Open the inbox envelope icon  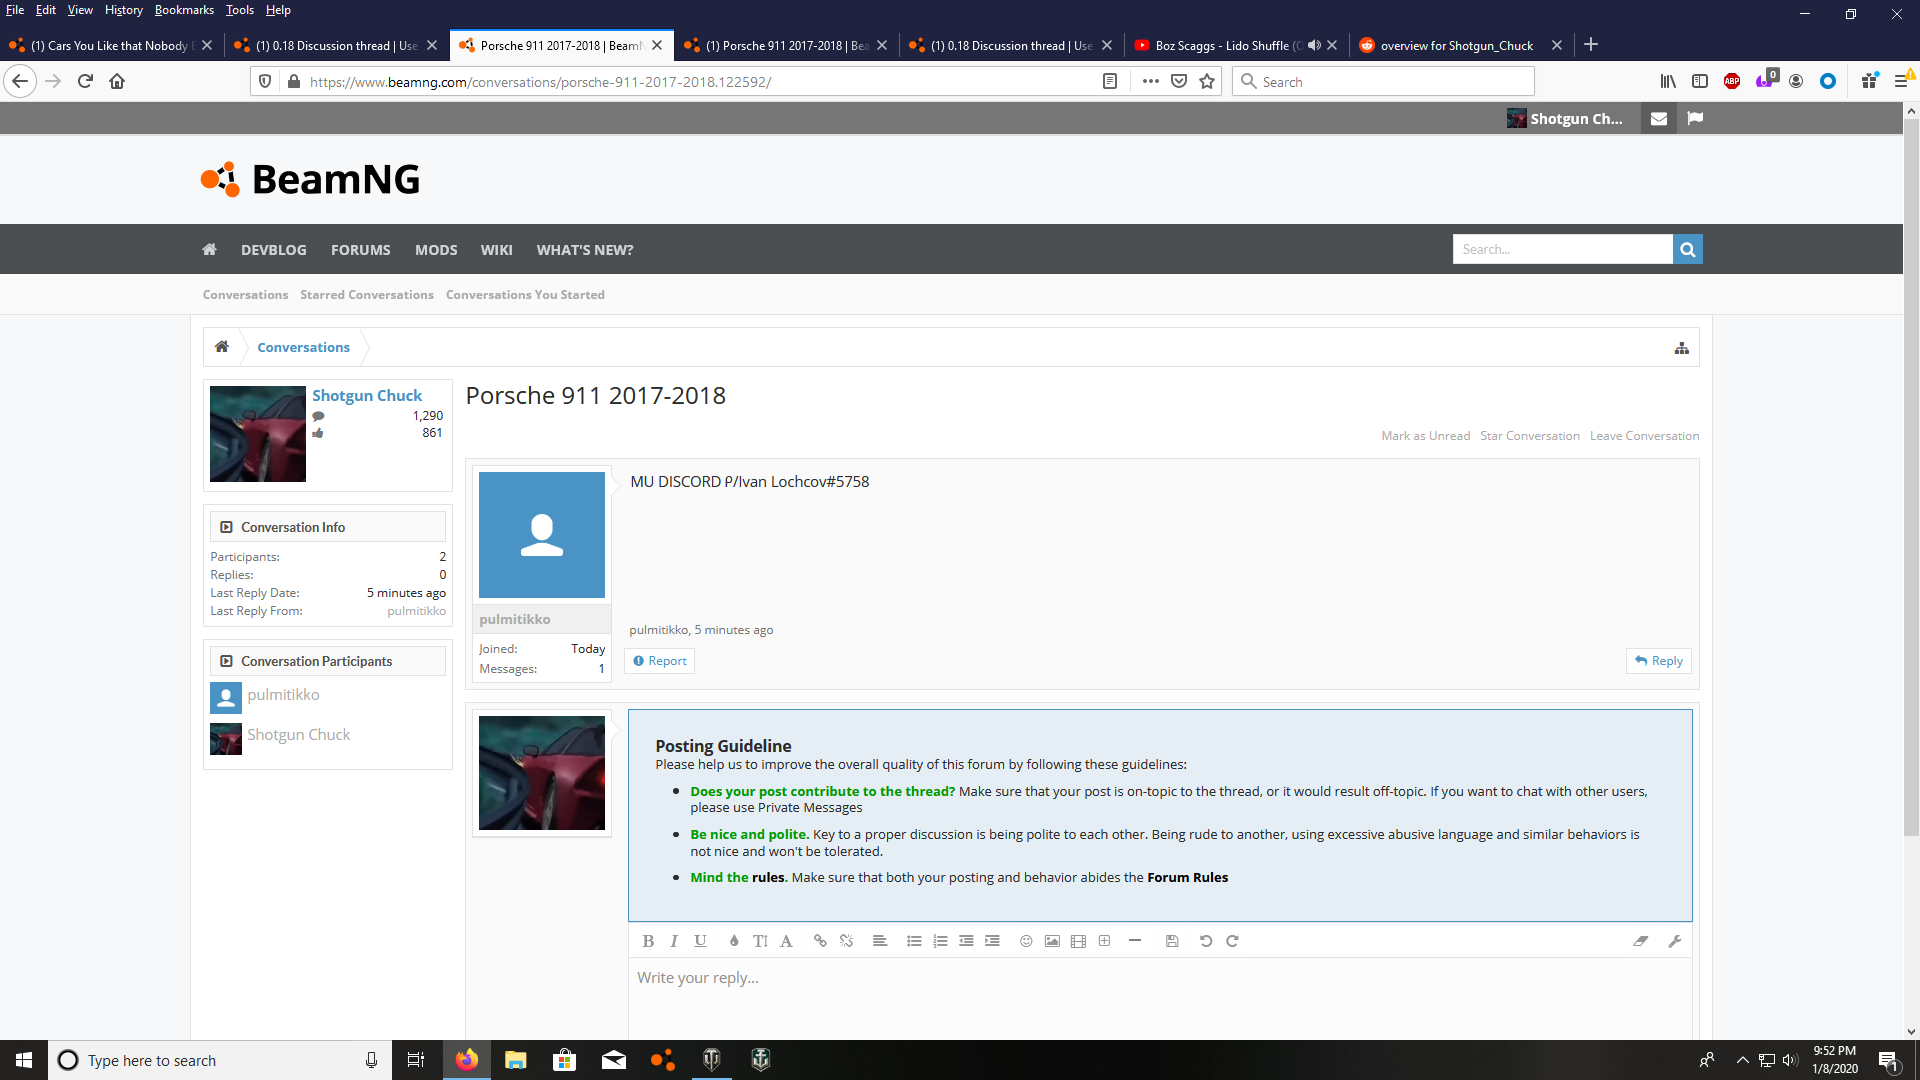[1659, 118]
